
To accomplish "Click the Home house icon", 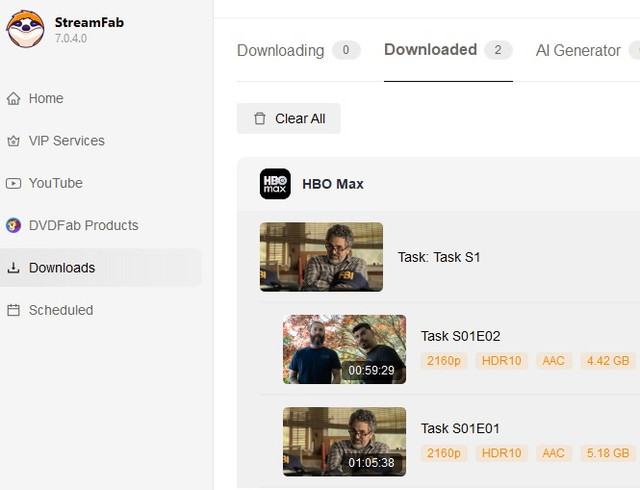I will coord(13,98).
